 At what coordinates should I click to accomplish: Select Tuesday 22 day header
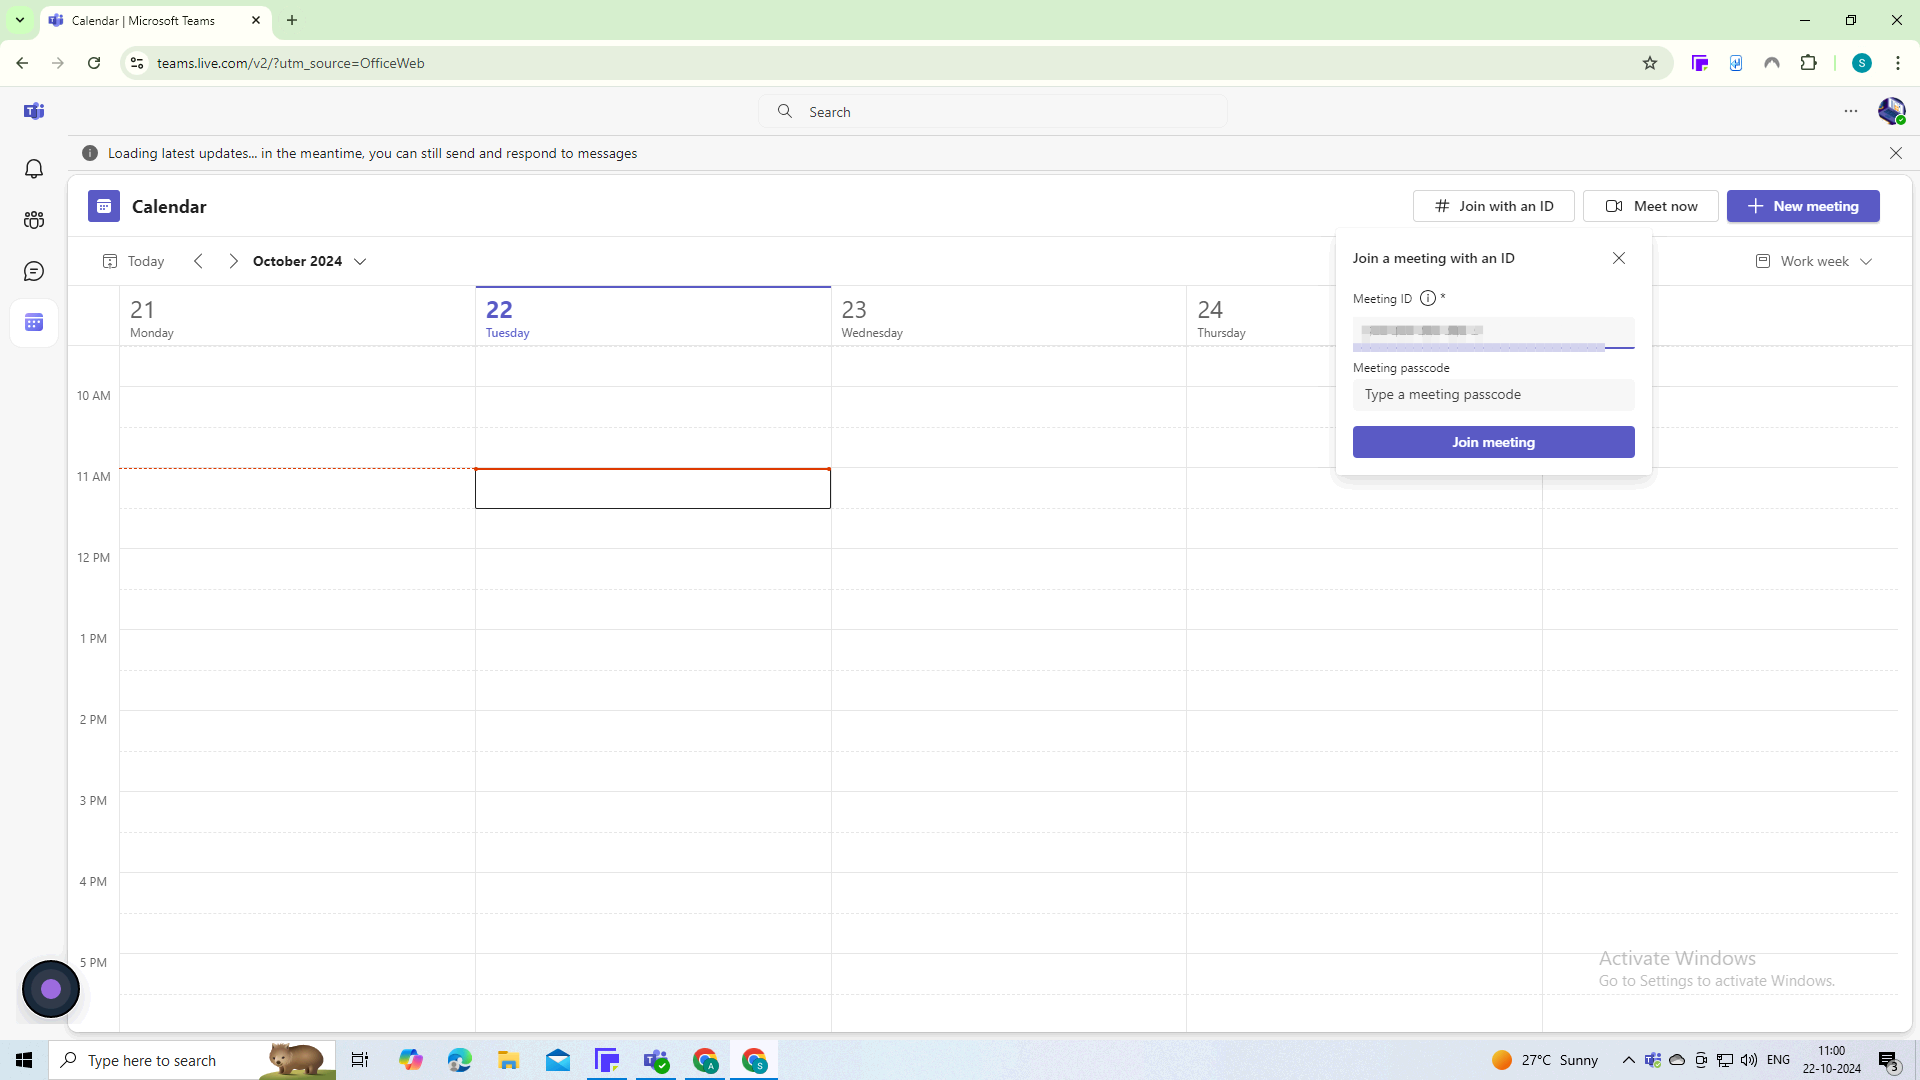pos(653,317)
